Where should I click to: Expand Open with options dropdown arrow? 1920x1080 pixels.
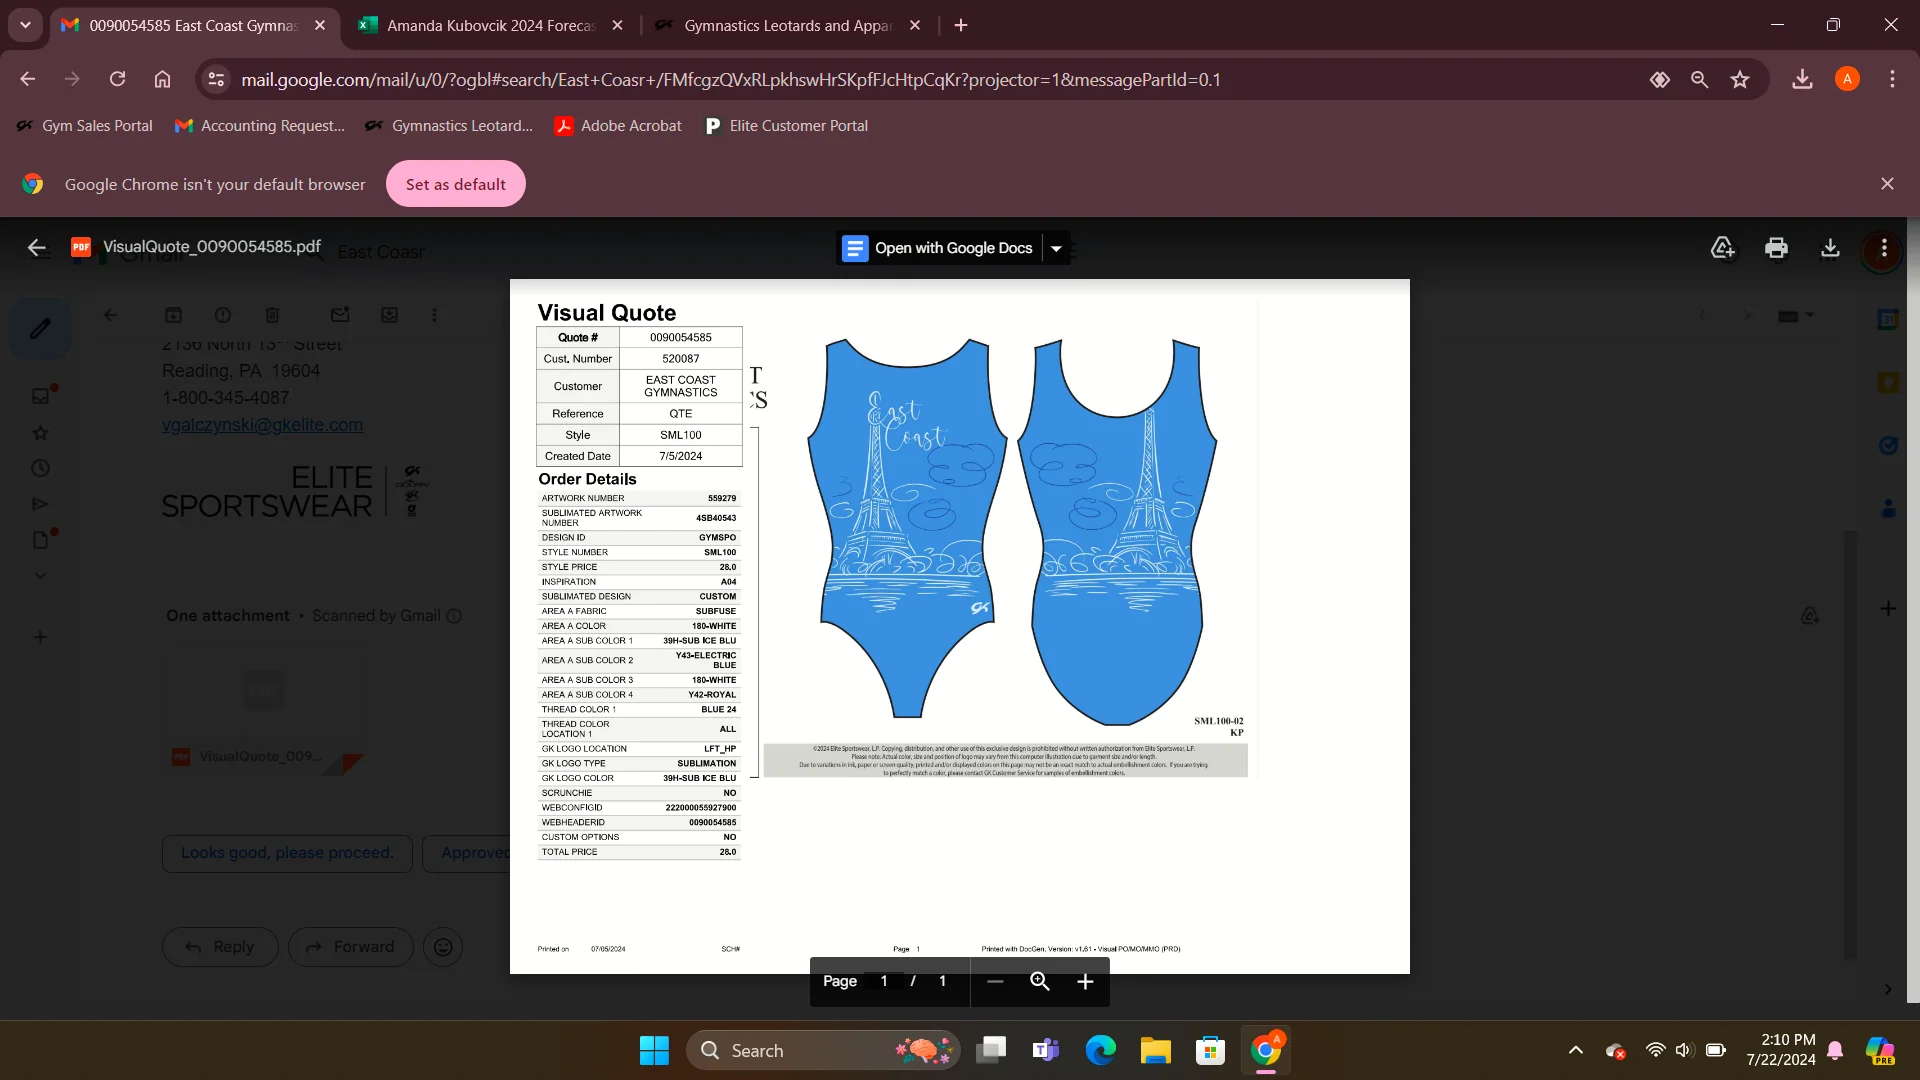click(x=1056, y=248)
